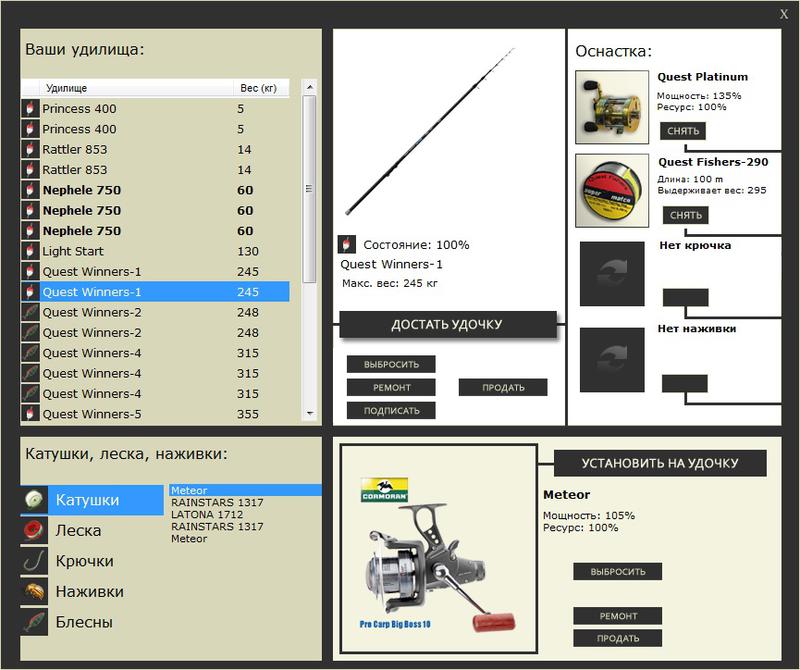The height and width of the screenshot is (670, 800).
Task: Click the empty hook slot icon
Action: [612, 273]
